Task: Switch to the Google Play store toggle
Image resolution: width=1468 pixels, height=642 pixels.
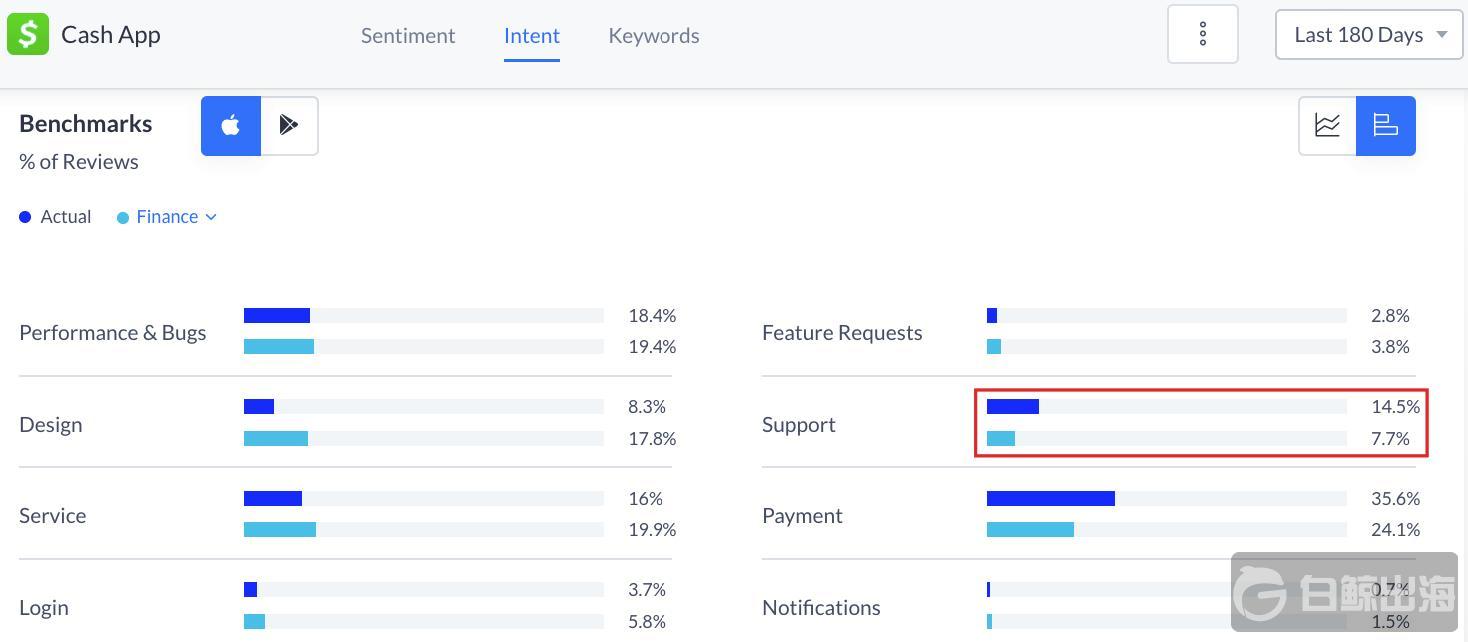Action: pos(289,126)
